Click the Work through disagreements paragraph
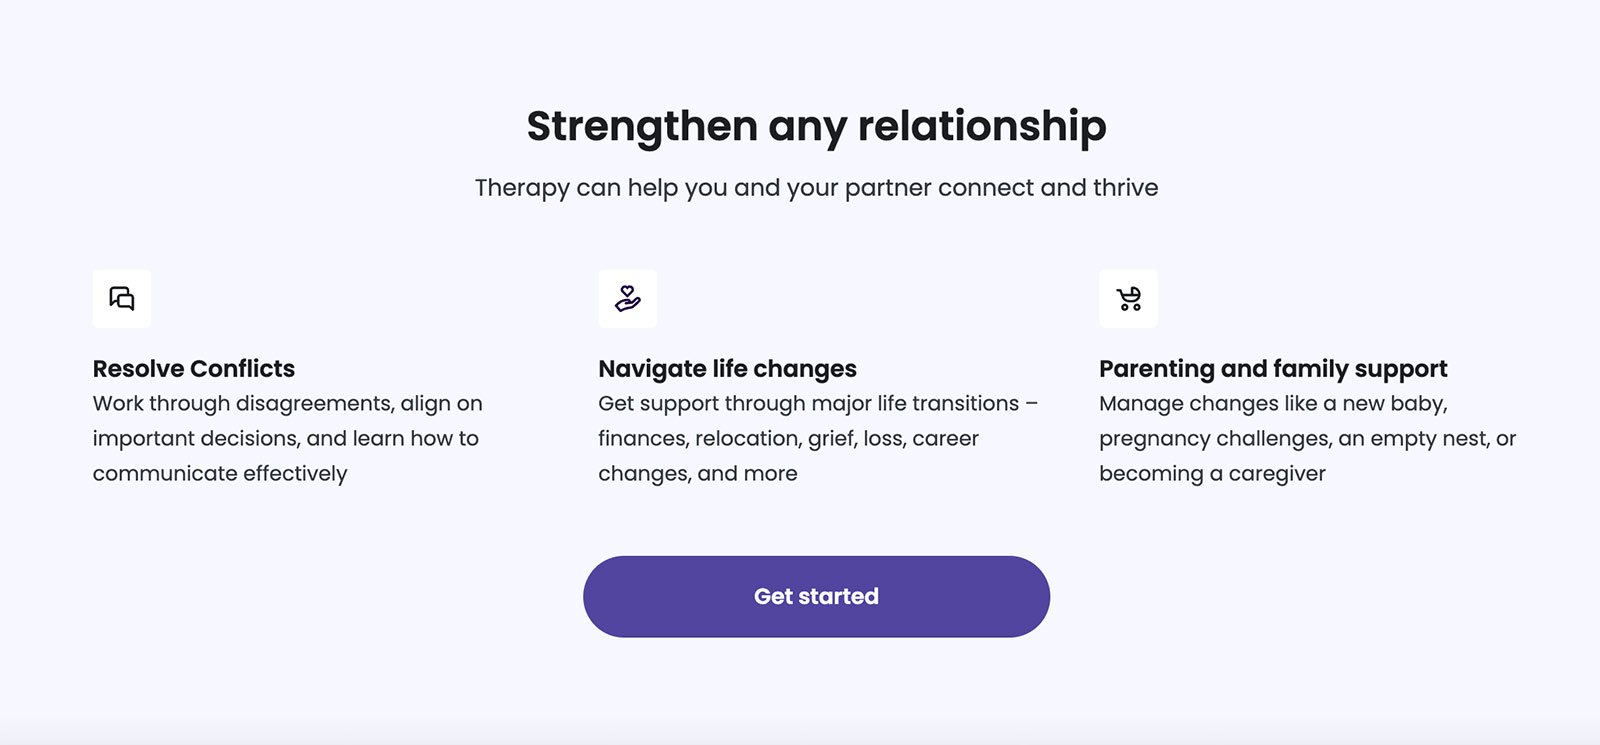 pos(288,438)
